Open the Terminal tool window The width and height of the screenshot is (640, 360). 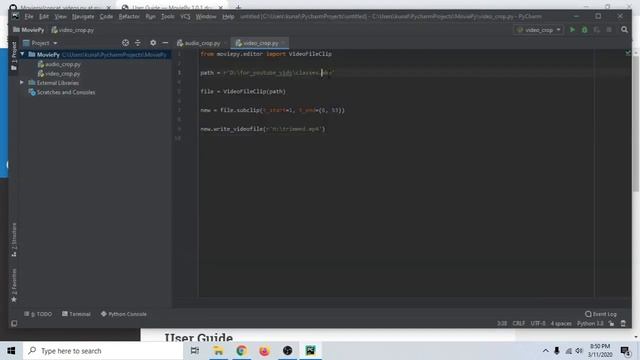[x=76, y=314]
